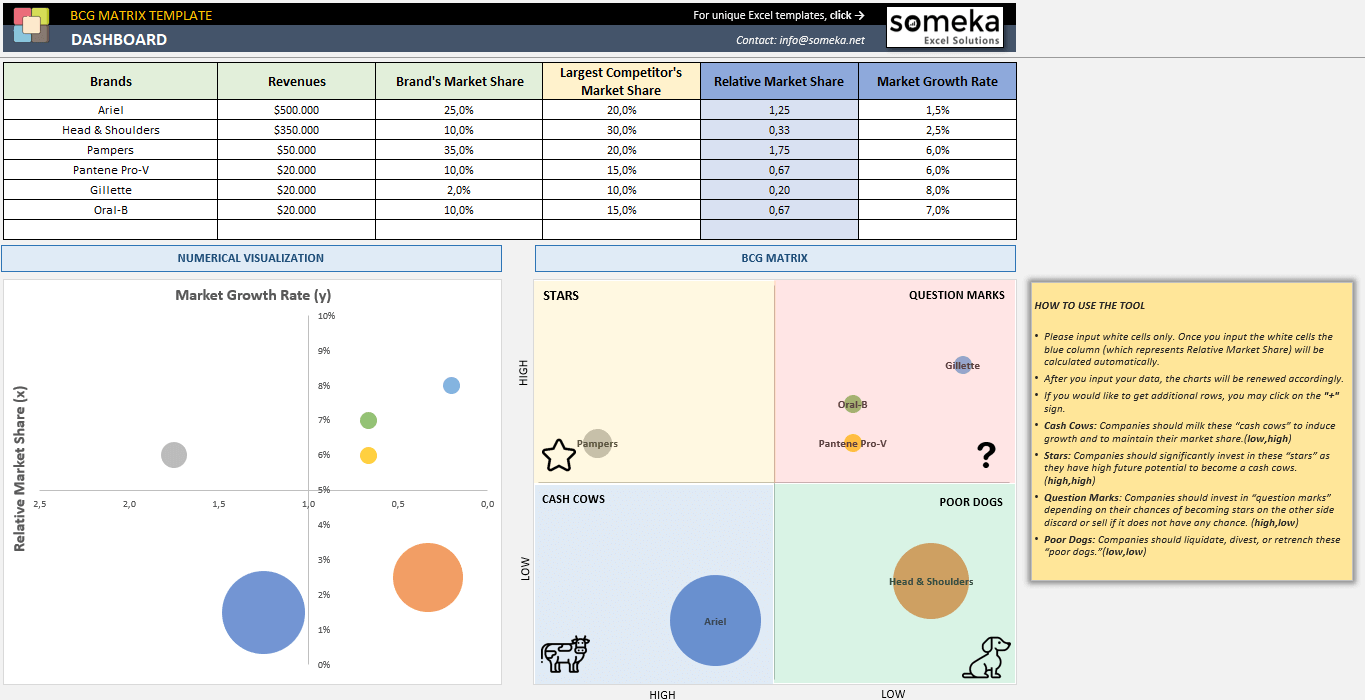Select the Head & Shoulders matrix bubble
Image resolution: width=1365 pixels, height=700 pixels.
pyautogui.click(x=930, y=581)
